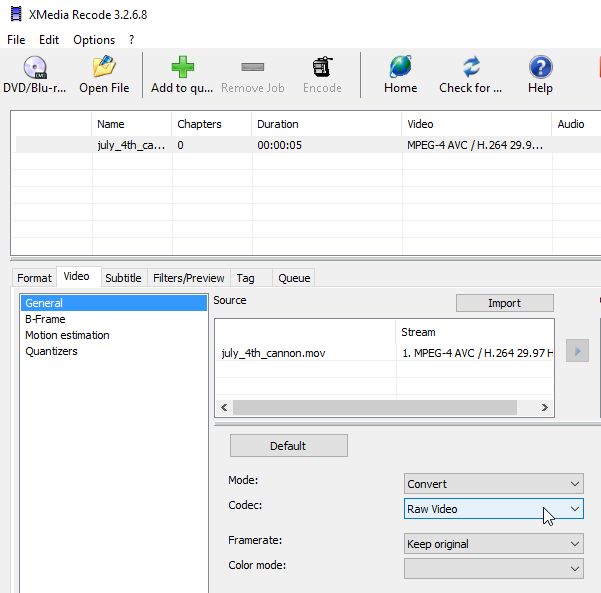Click the Check for updates icon

pos(471,68)
